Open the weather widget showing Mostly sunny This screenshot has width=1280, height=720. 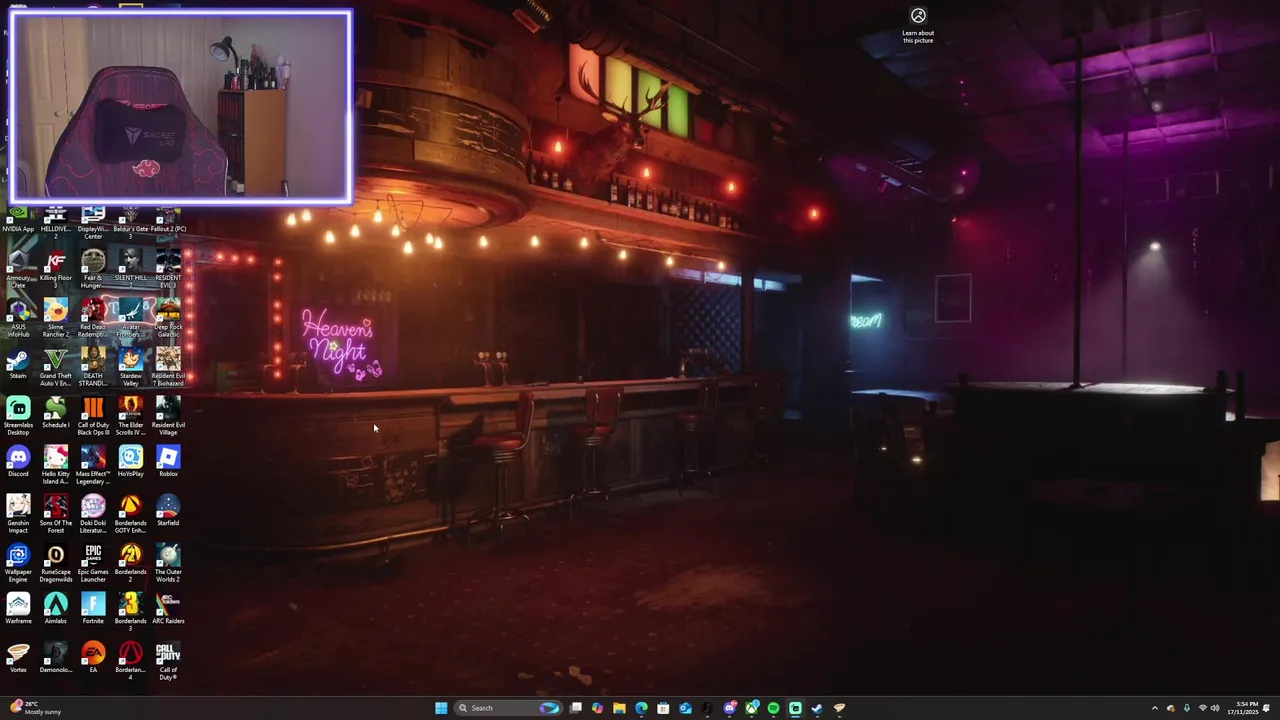36,708
